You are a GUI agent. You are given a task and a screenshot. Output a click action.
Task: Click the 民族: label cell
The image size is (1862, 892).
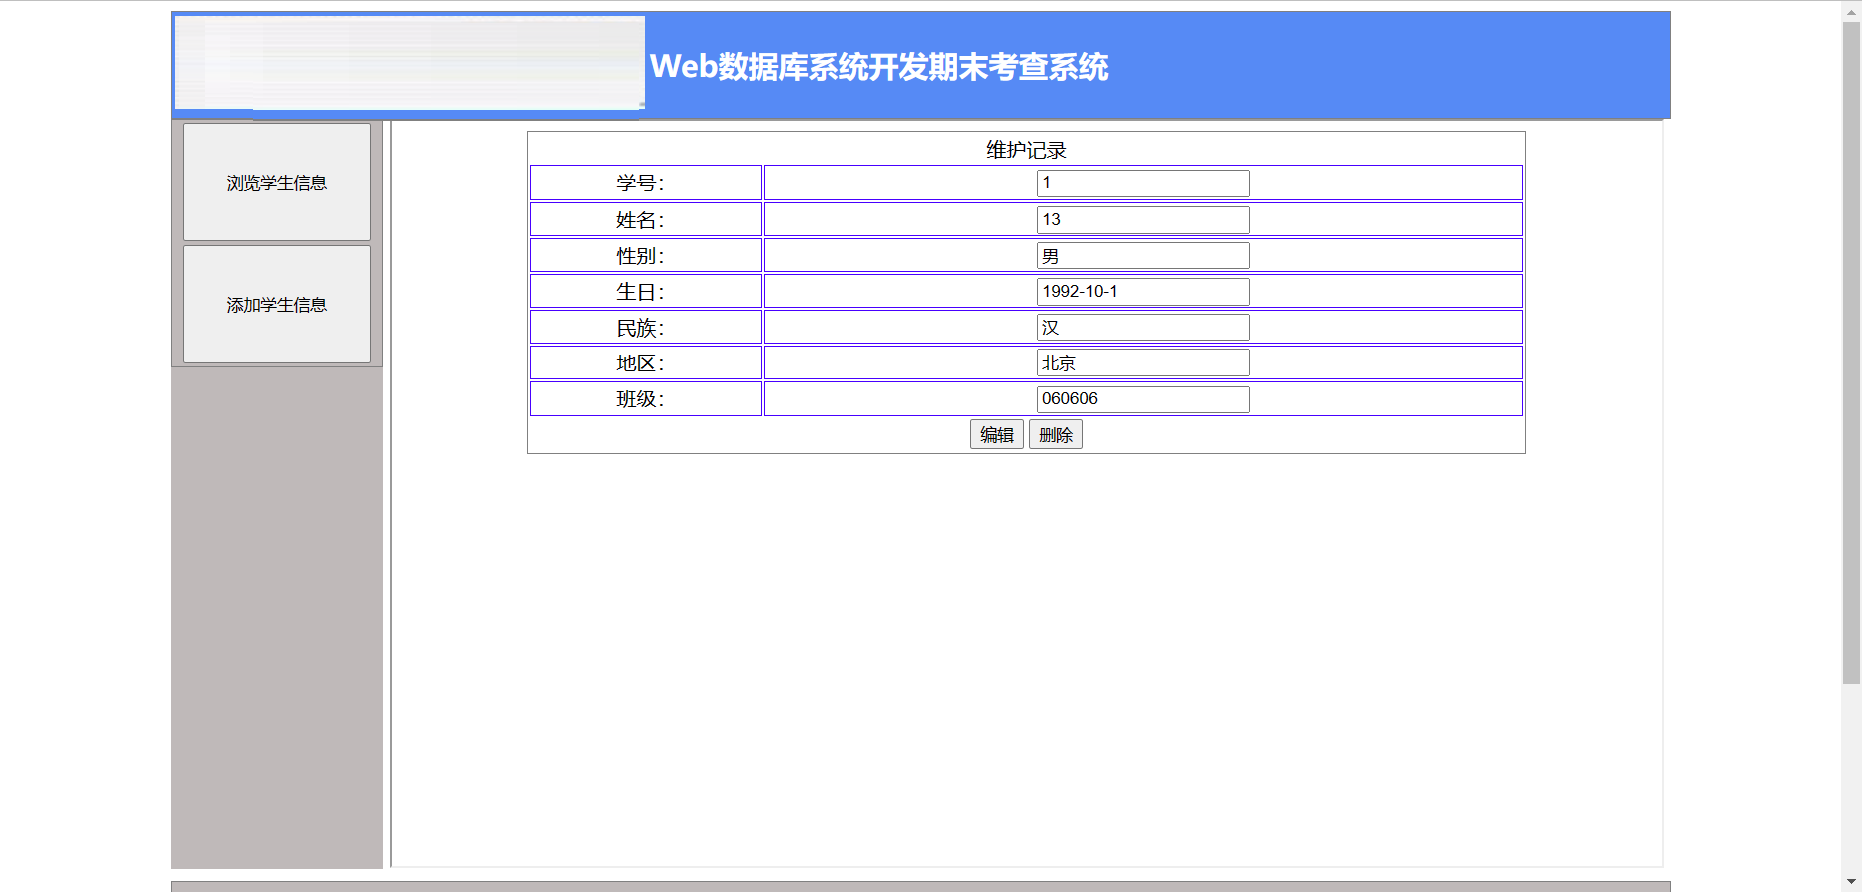[x=646, y=327]
